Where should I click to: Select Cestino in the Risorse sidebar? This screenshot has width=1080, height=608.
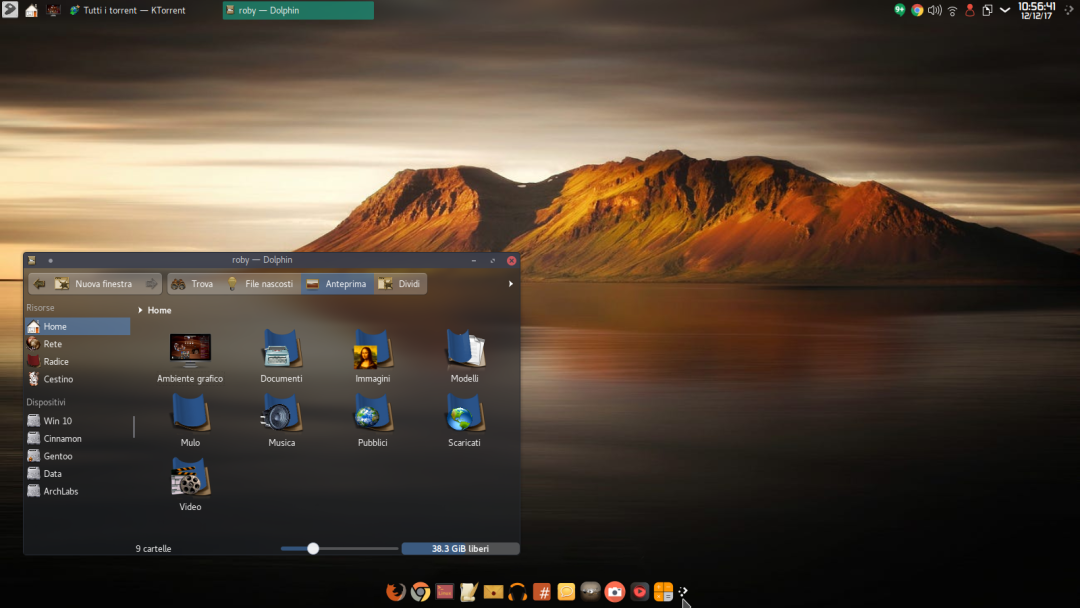58,379
